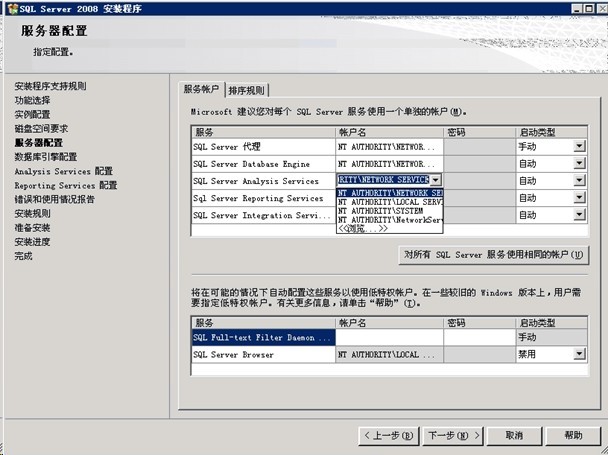Open startup type dropdown for SQL Server Integration Services
This screenshot has height=455, width=608.
(x=579, y=215)
